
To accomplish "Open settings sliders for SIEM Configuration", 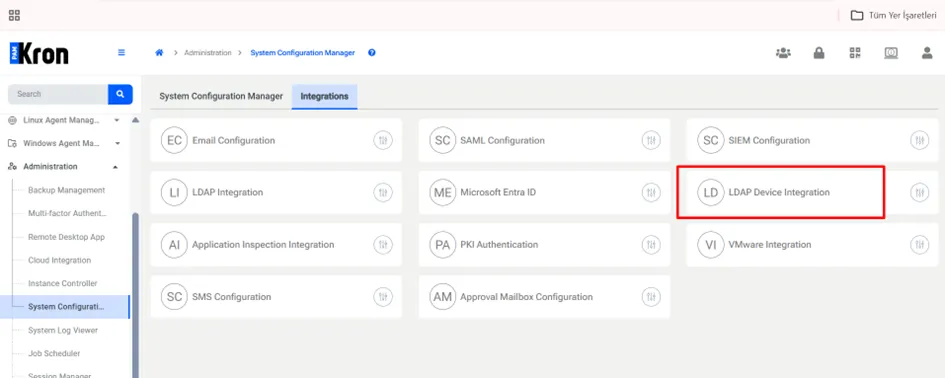I will pyautogui.click(x=919, y=140).
